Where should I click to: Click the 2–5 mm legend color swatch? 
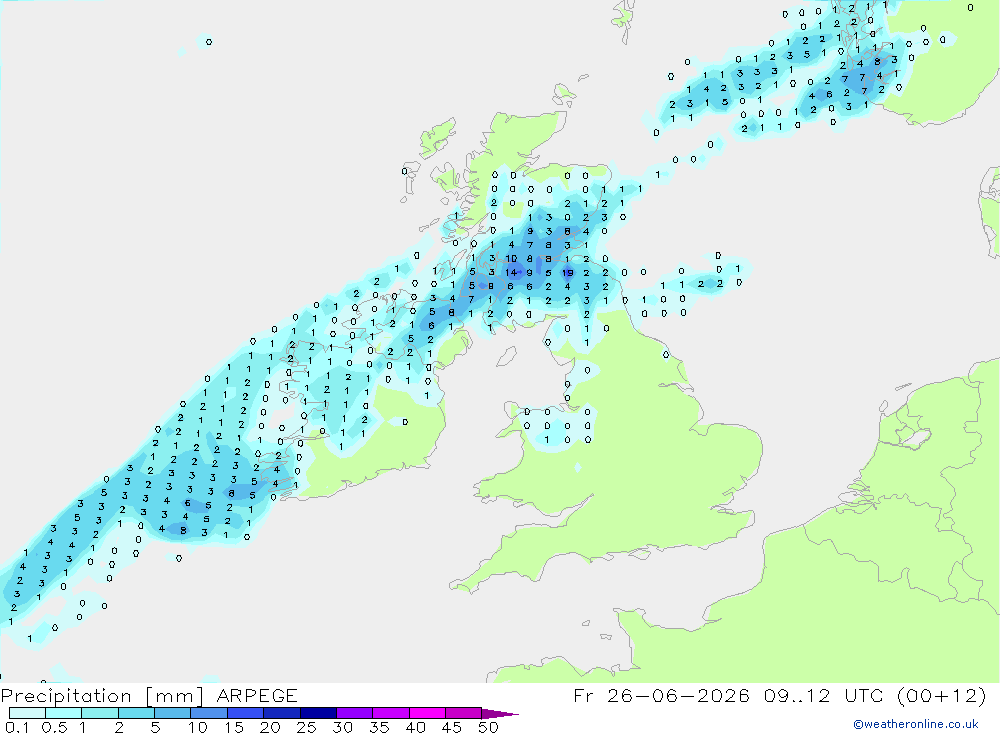(136, 713)
